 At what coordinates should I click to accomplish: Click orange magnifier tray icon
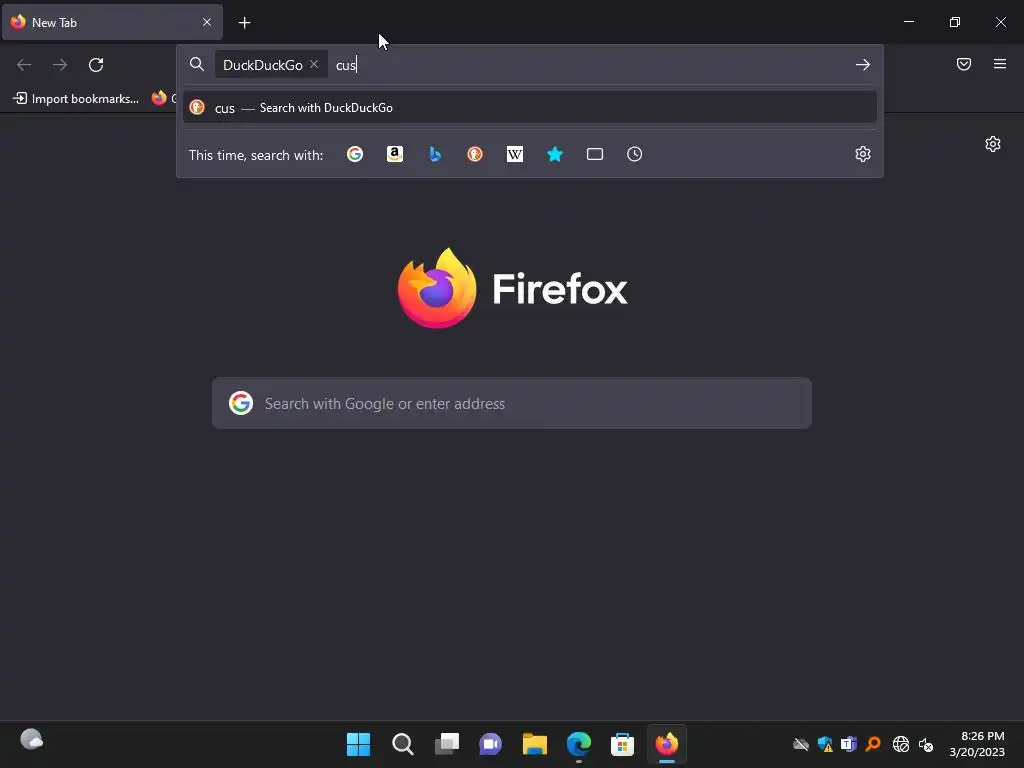(873, 744)
